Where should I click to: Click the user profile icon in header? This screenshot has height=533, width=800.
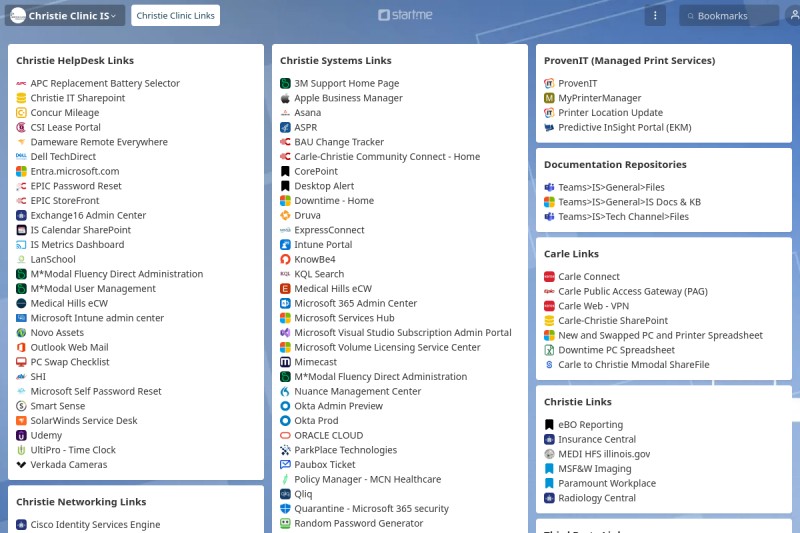pyautogui.click(x=794, y=15)
